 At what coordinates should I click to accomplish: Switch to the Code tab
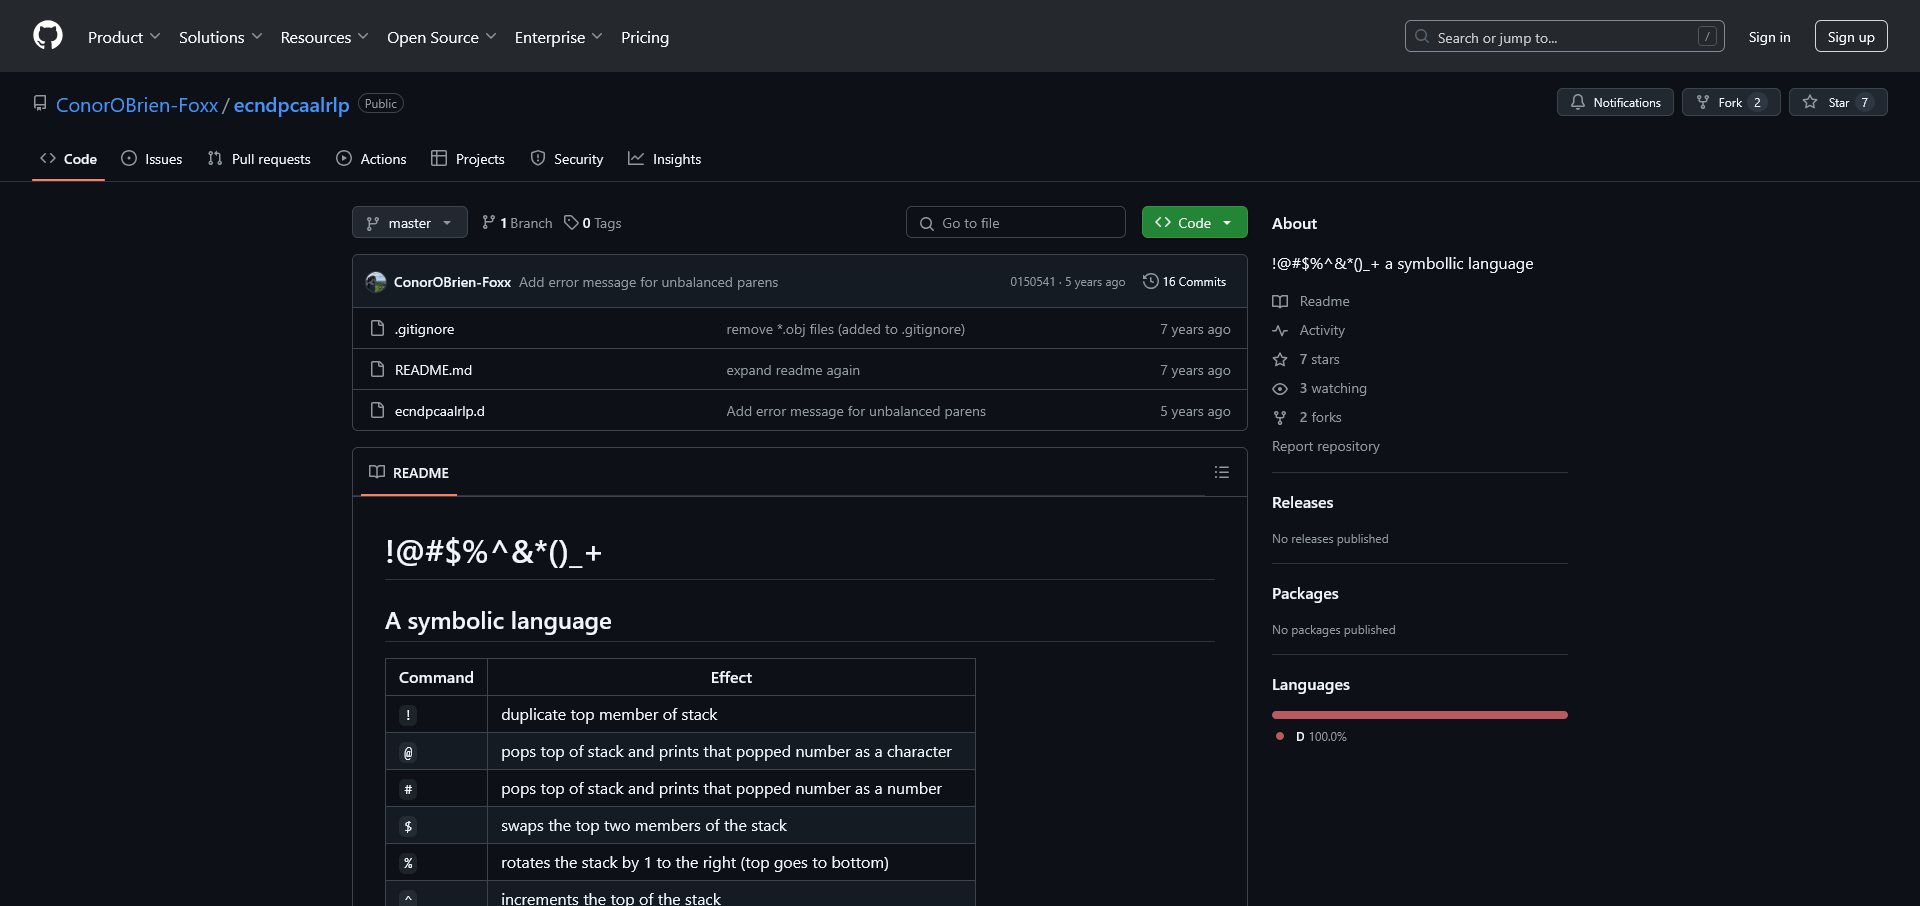click(68, 159)
